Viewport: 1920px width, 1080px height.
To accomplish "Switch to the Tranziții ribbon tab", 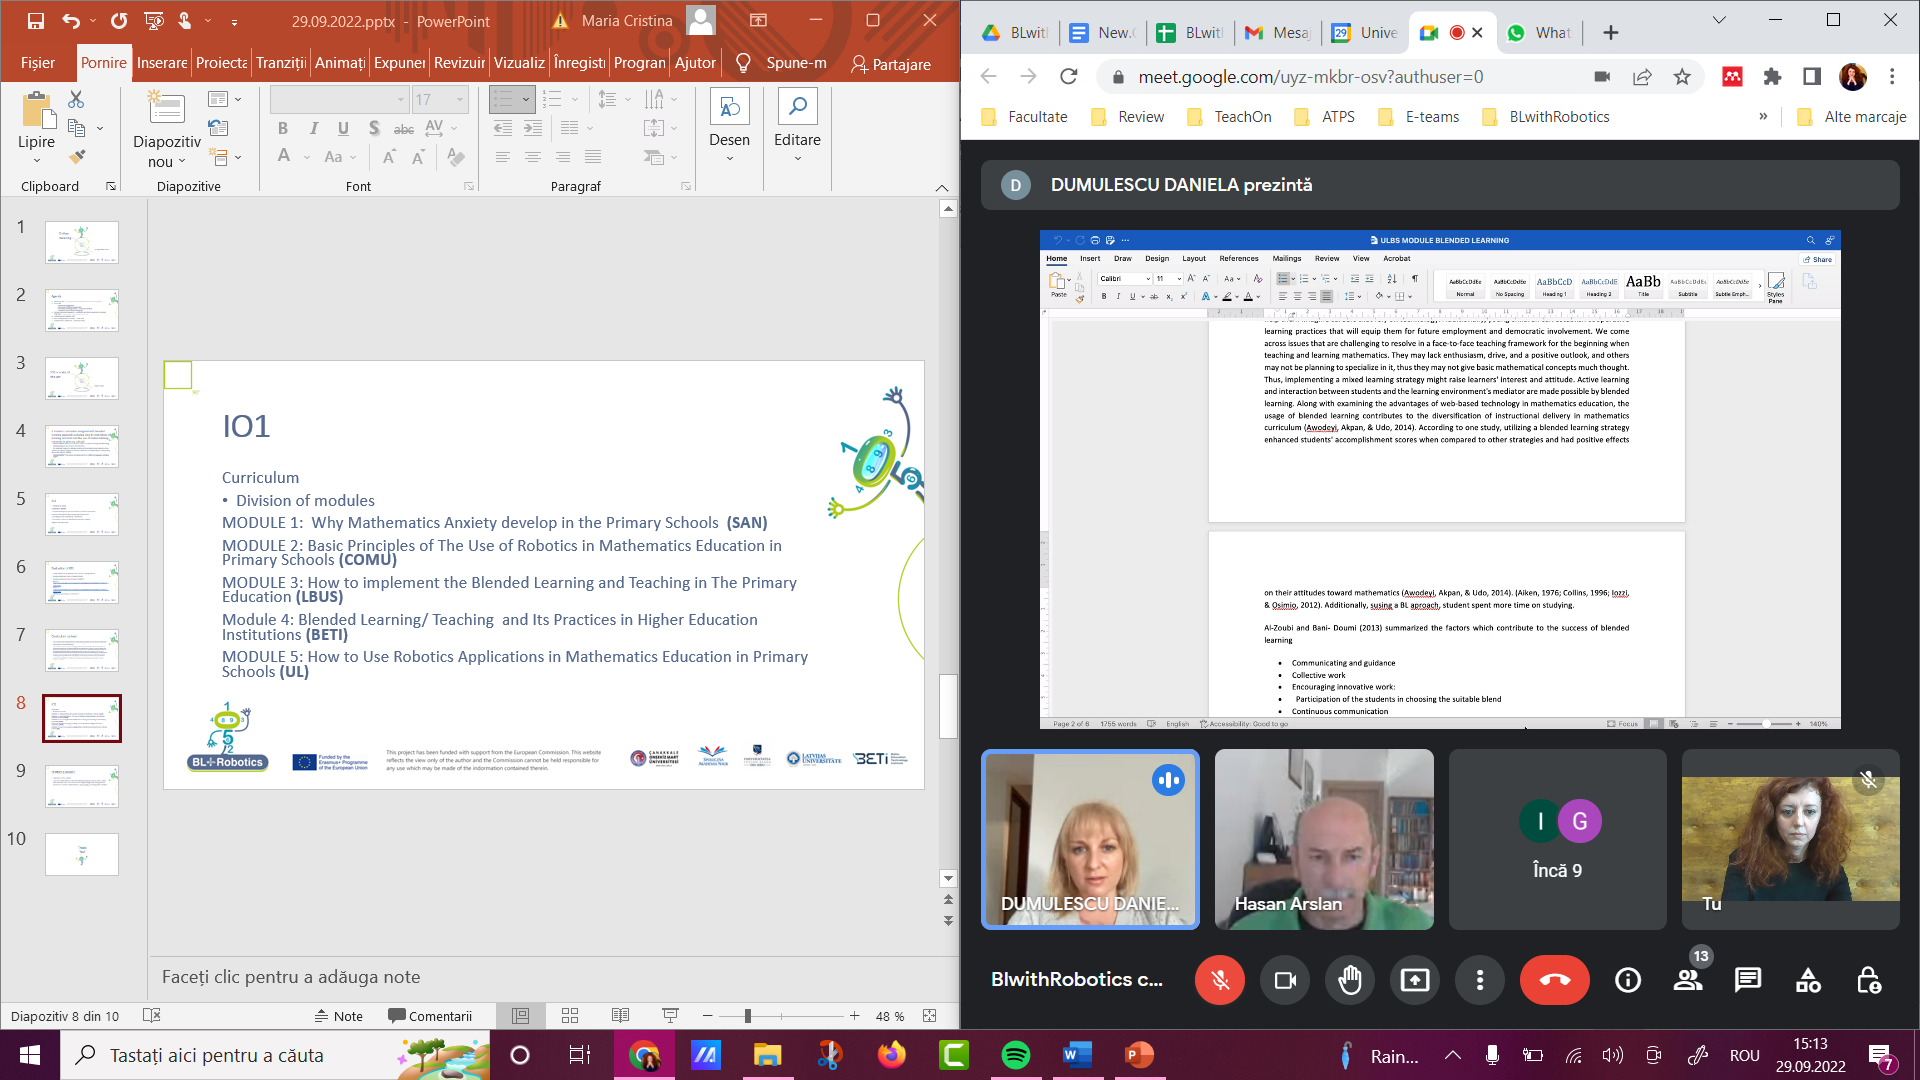I will [x=280, y=63].
